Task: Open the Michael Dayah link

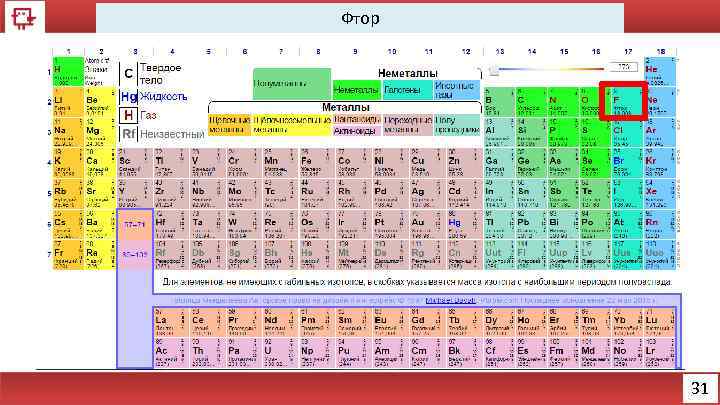Action: point(450,300)
